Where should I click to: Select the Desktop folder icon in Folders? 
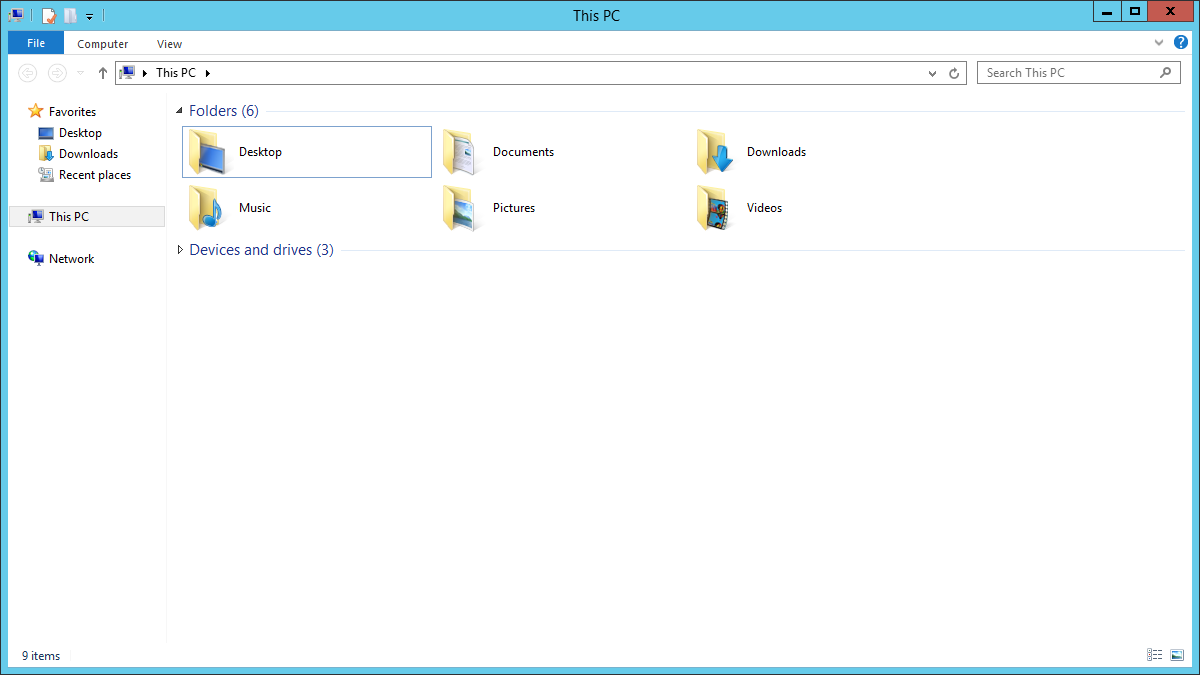[209, 152]
